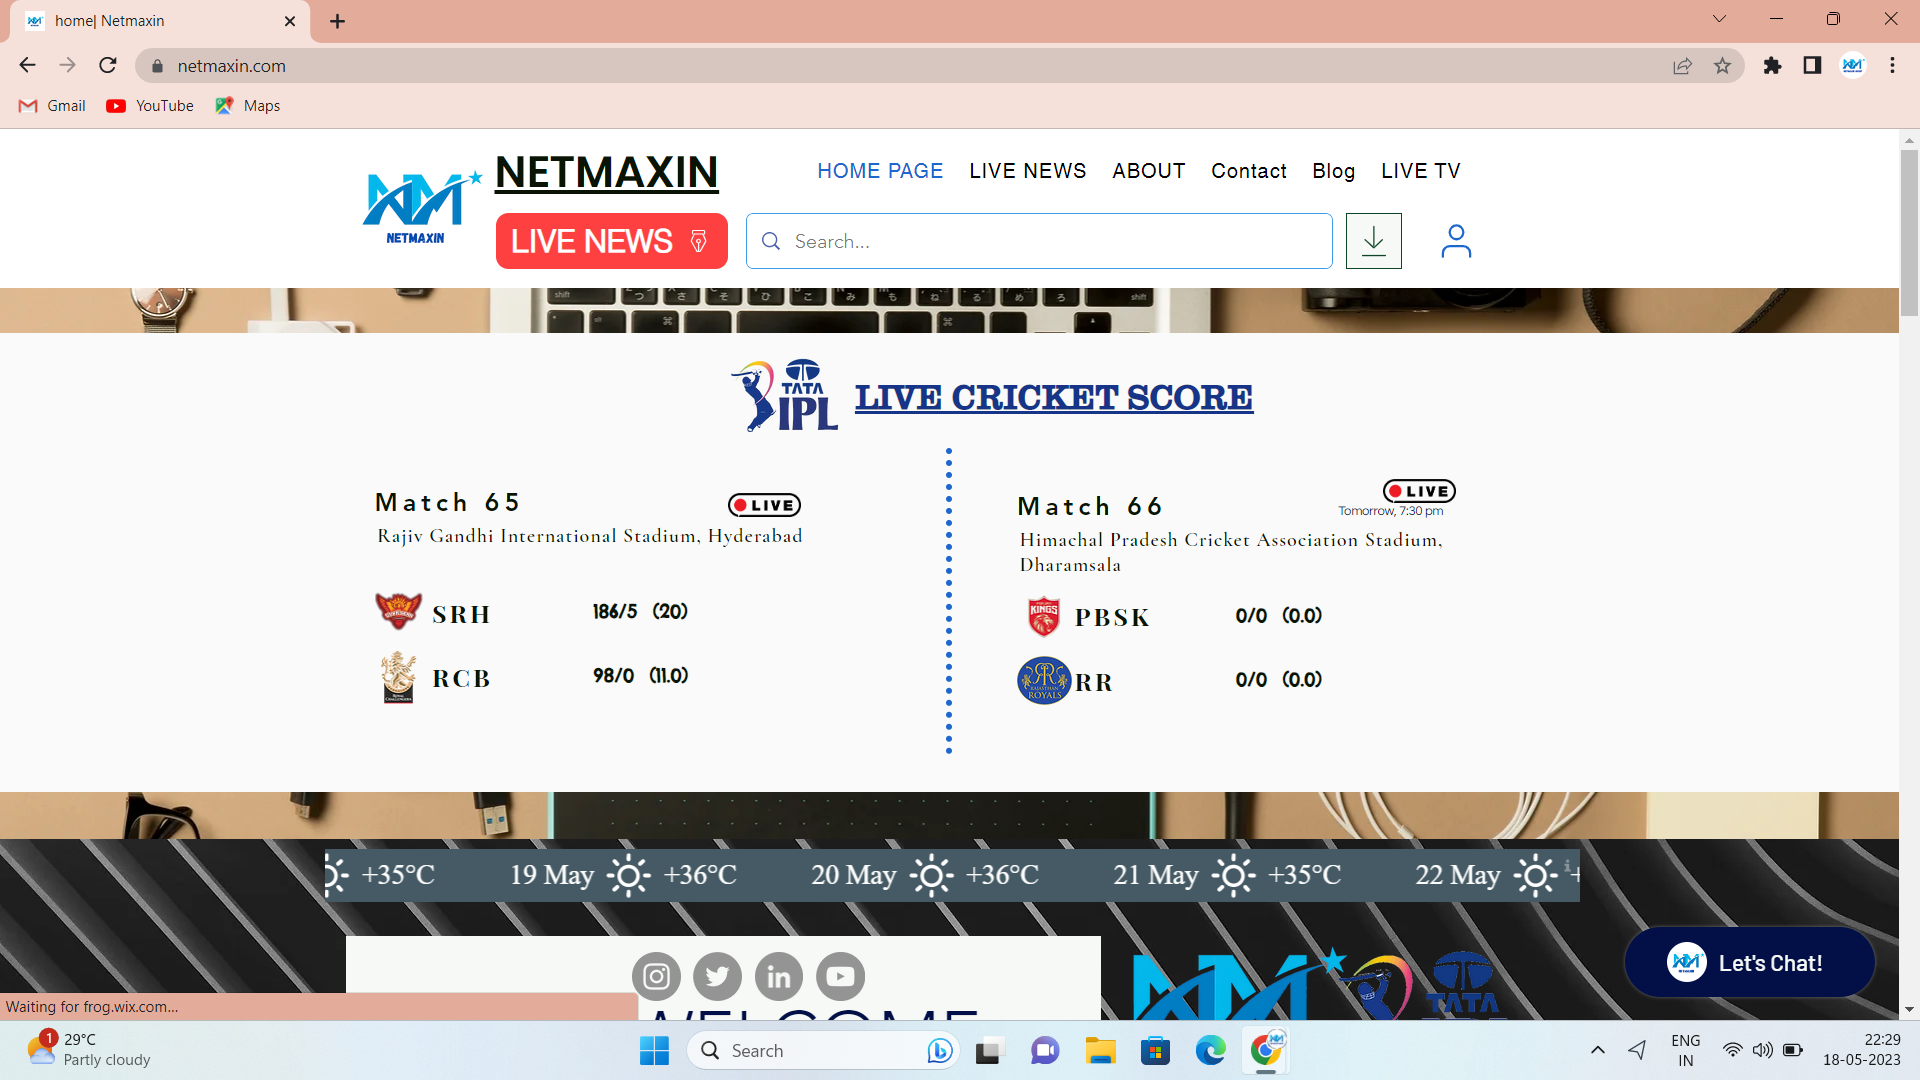Screen dimensions: 1920x1080
Task: Open the ABOUT nav item
Action: click(x=1148, y=171)
